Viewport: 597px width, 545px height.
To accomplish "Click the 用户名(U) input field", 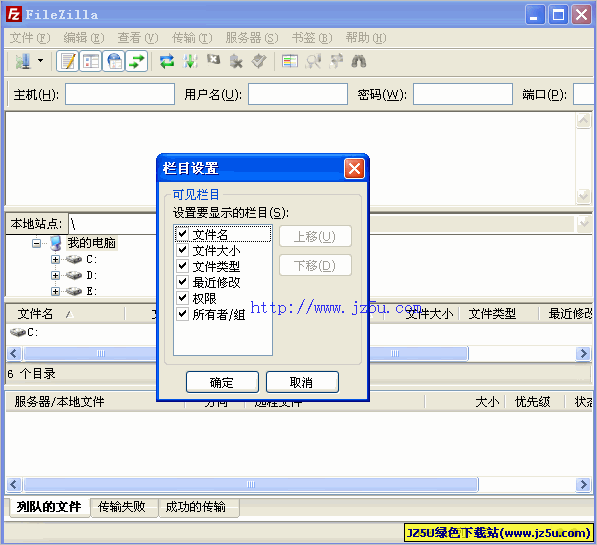I will (298, 94).
